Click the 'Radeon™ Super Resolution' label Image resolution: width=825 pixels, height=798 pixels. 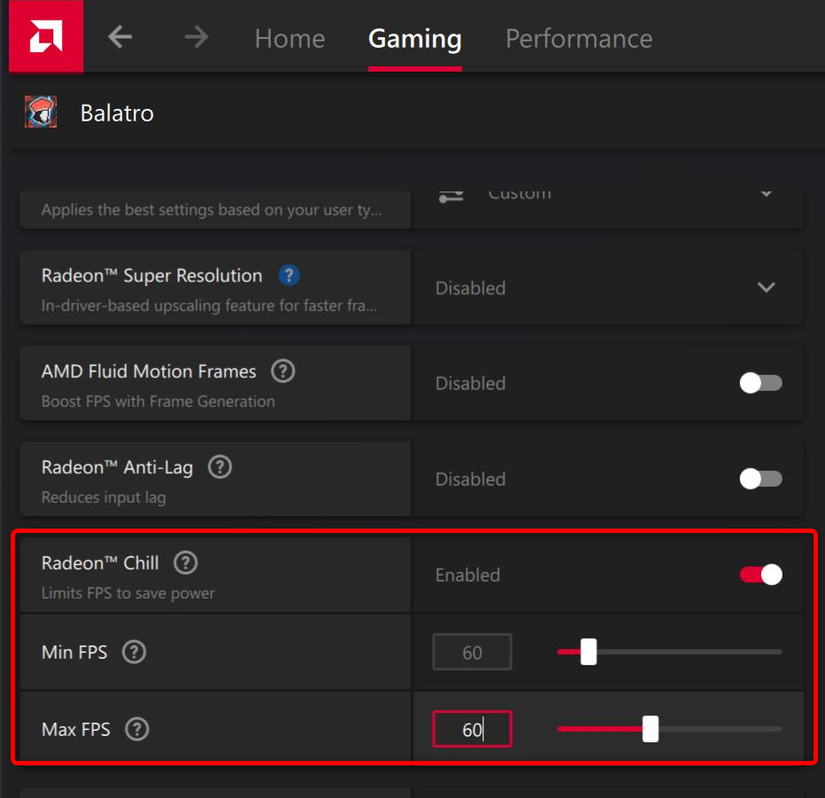pos(152,276)
